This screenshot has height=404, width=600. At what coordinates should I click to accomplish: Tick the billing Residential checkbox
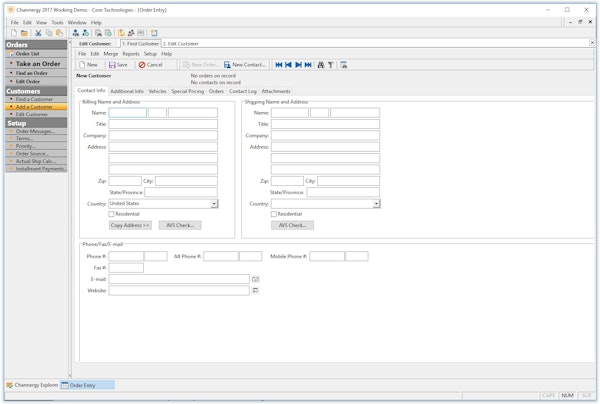tap(111, 214)
